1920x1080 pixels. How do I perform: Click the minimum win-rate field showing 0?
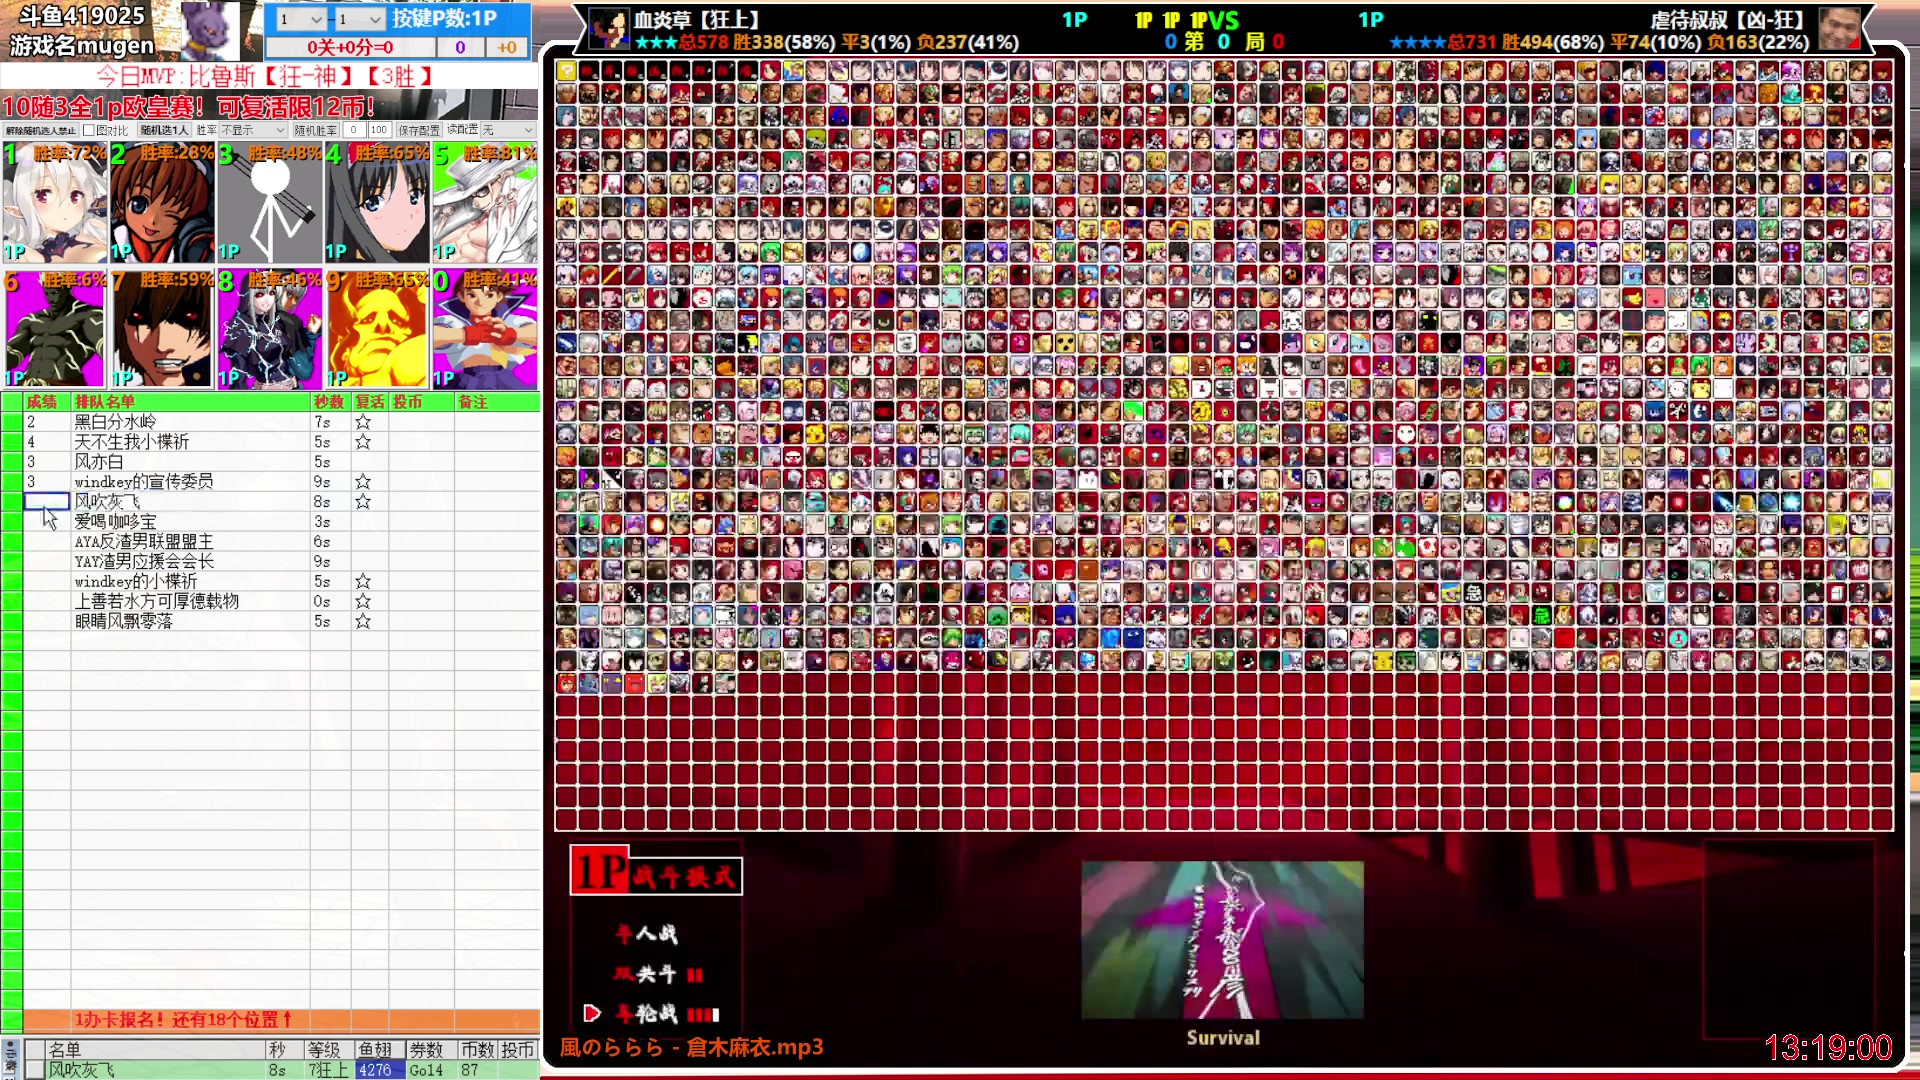pos(354,130)
